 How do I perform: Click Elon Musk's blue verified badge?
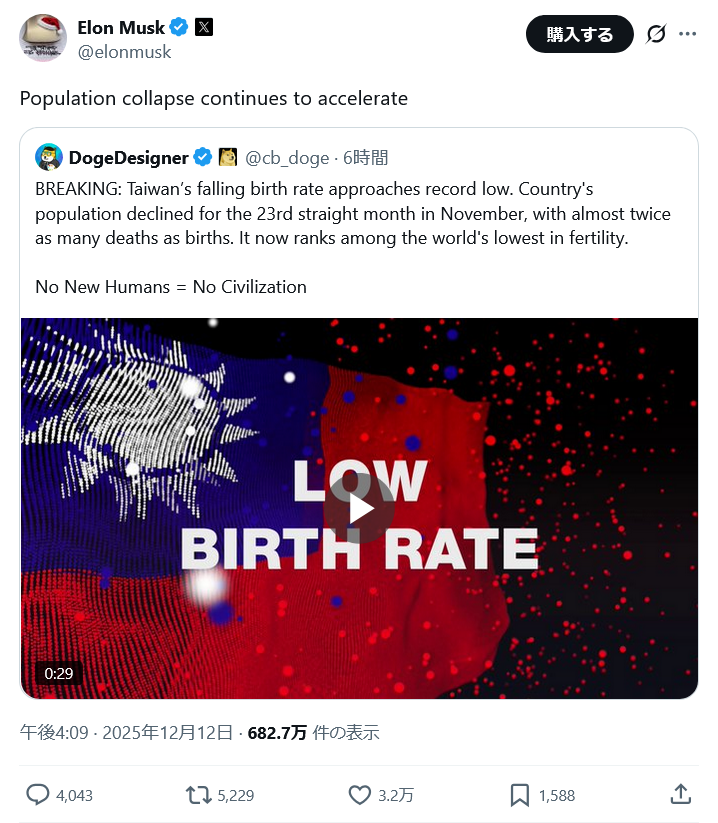[x=179, y=27]
